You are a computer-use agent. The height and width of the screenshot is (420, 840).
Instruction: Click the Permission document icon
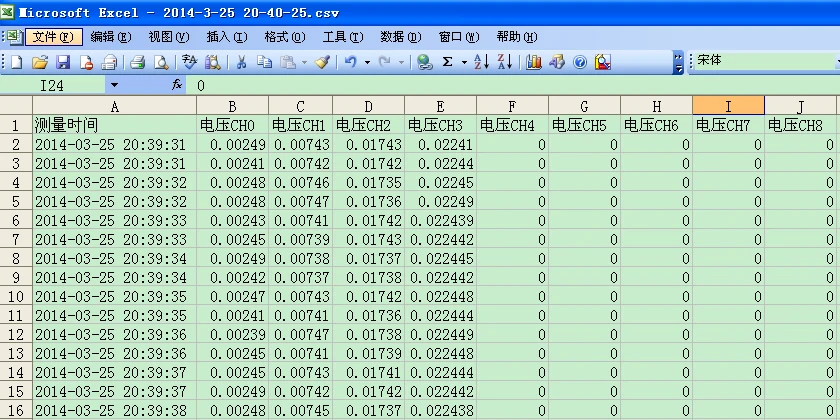pos(86,62)
